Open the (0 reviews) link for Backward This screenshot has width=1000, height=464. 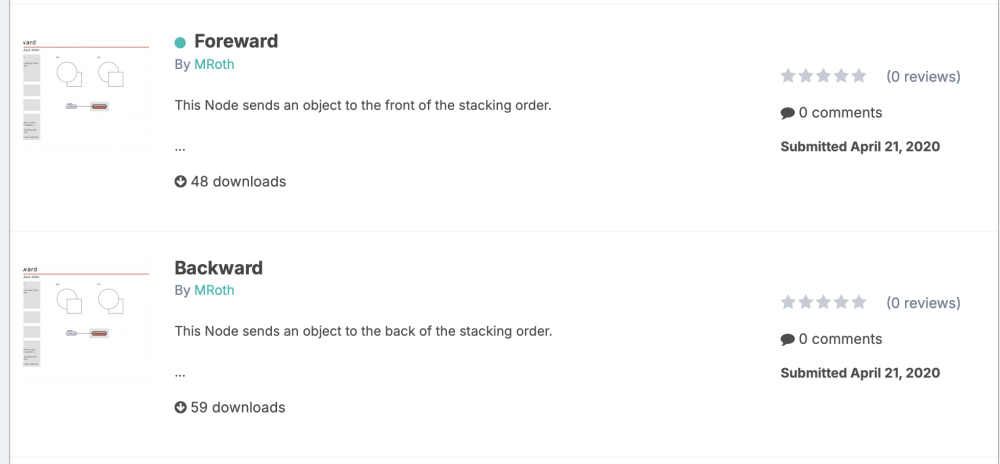click(x=923, y=302)
